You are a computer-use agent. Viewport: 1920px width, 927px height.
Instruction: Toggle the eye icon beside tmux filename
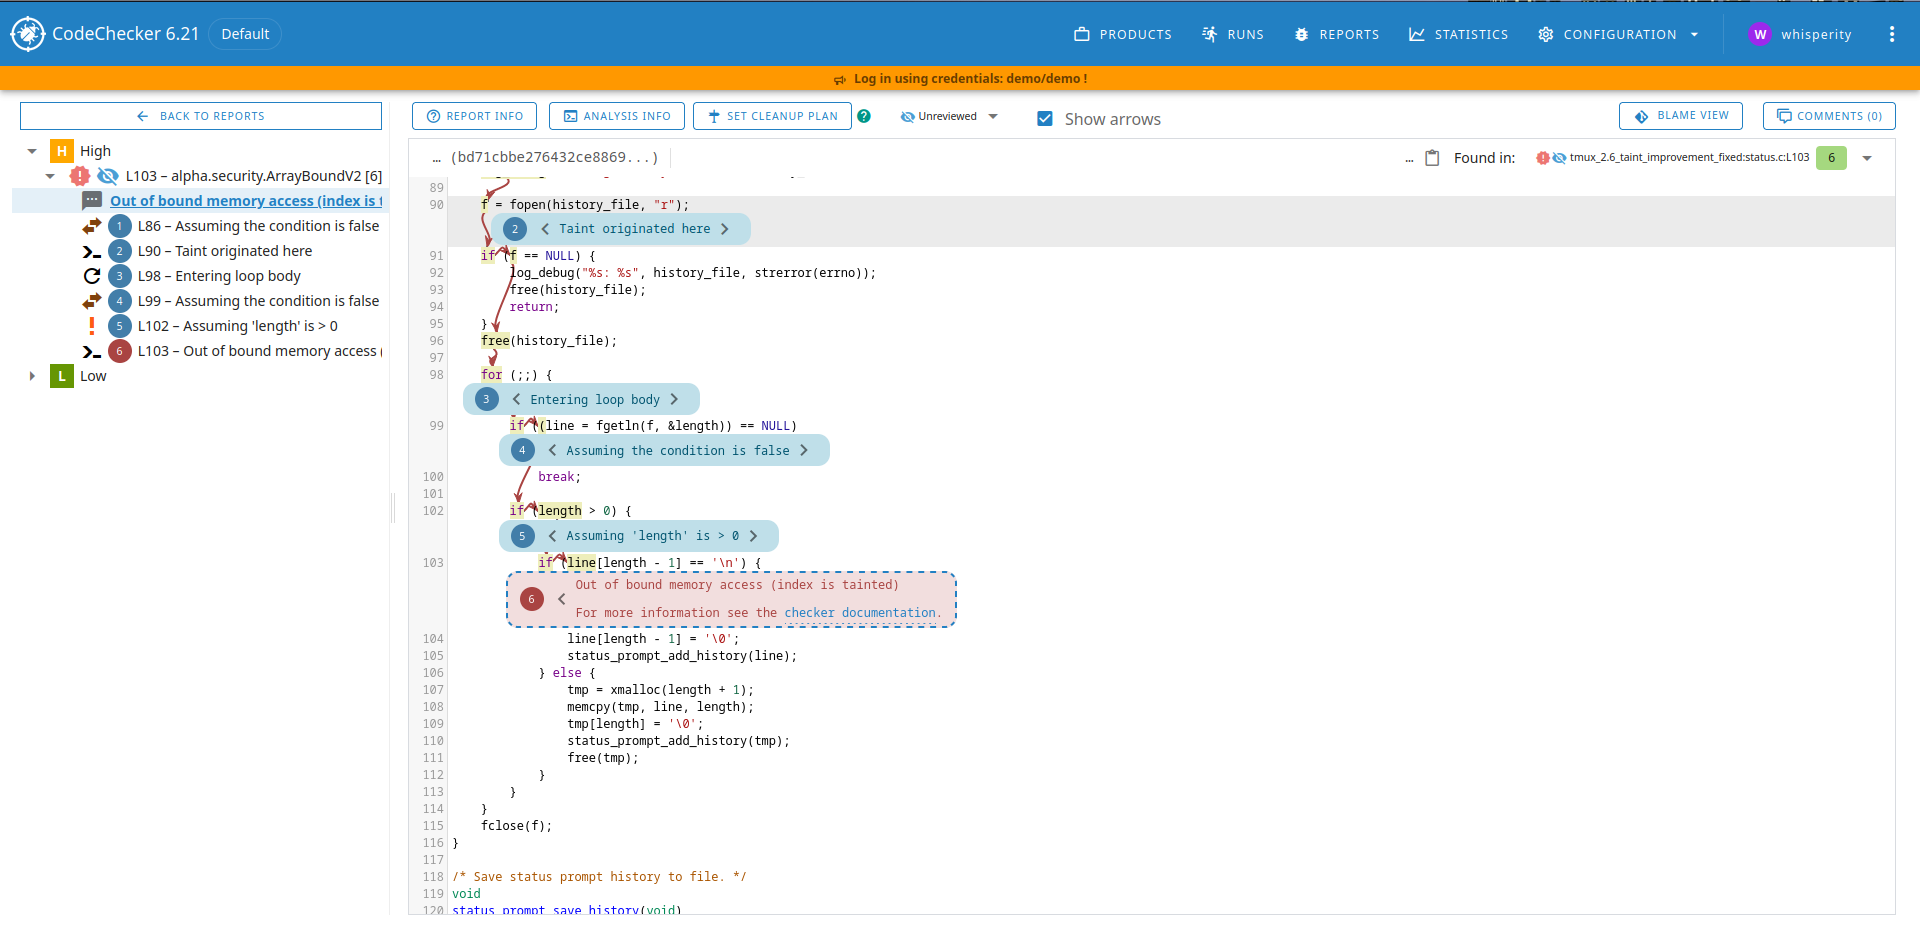pos(1560,157)
